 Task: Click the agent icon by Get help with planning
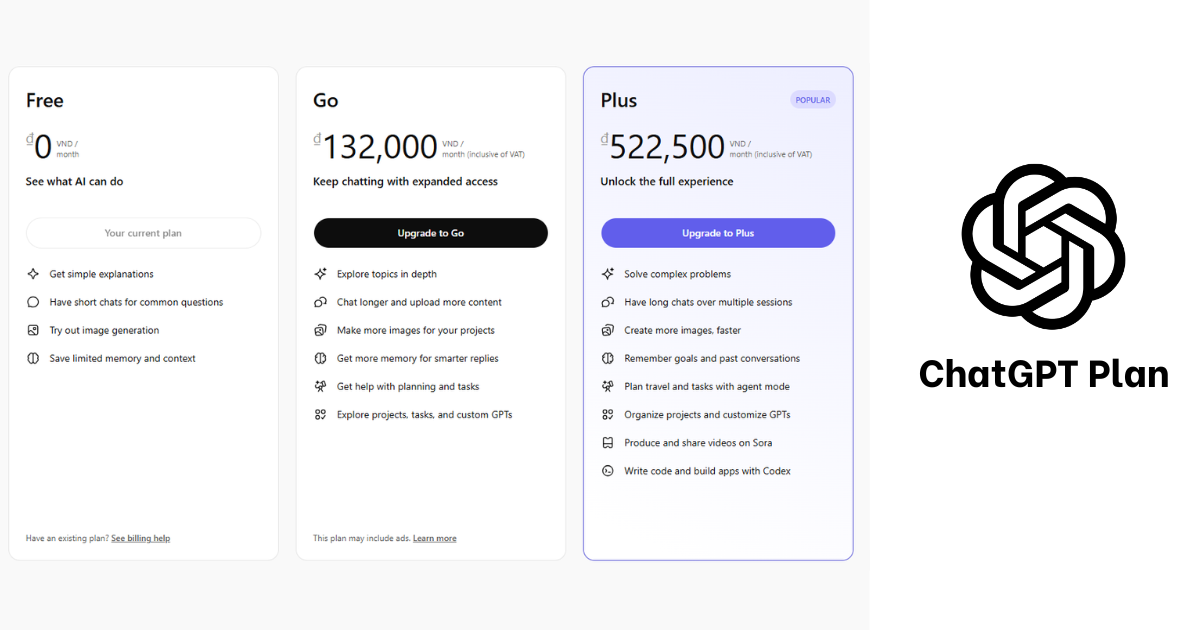point(320,386)
